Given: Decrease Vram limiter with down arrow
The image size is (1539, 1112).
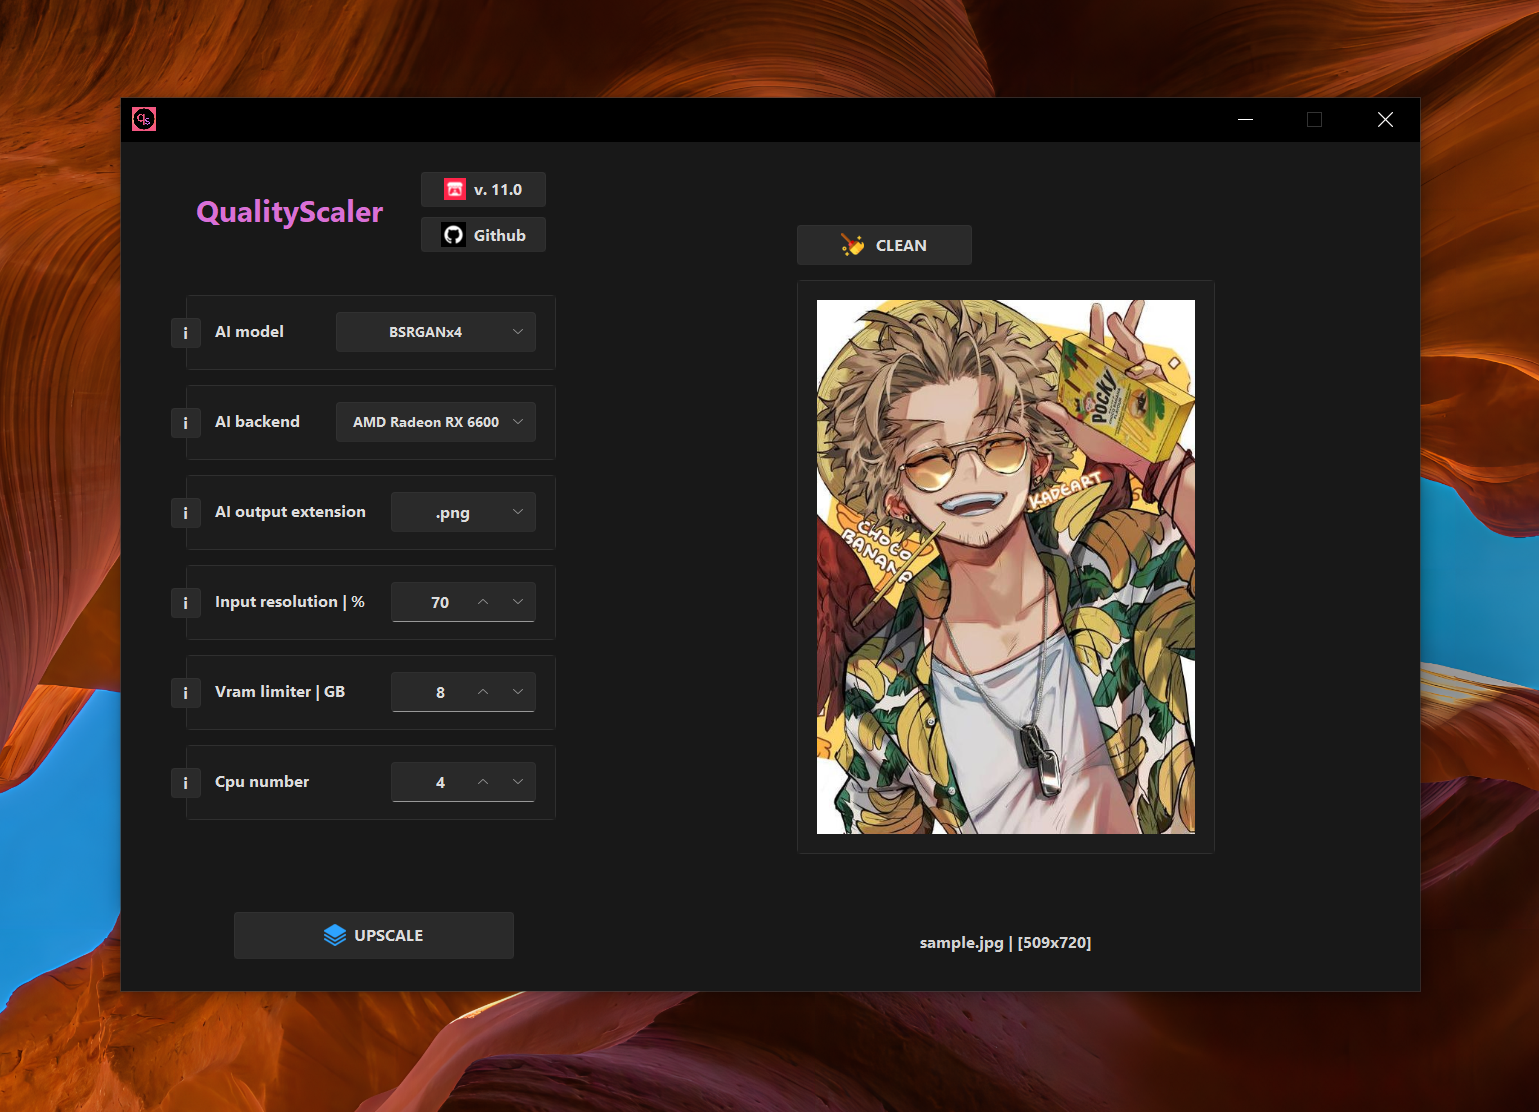Looking at the screenshot, I should (518, 692).
